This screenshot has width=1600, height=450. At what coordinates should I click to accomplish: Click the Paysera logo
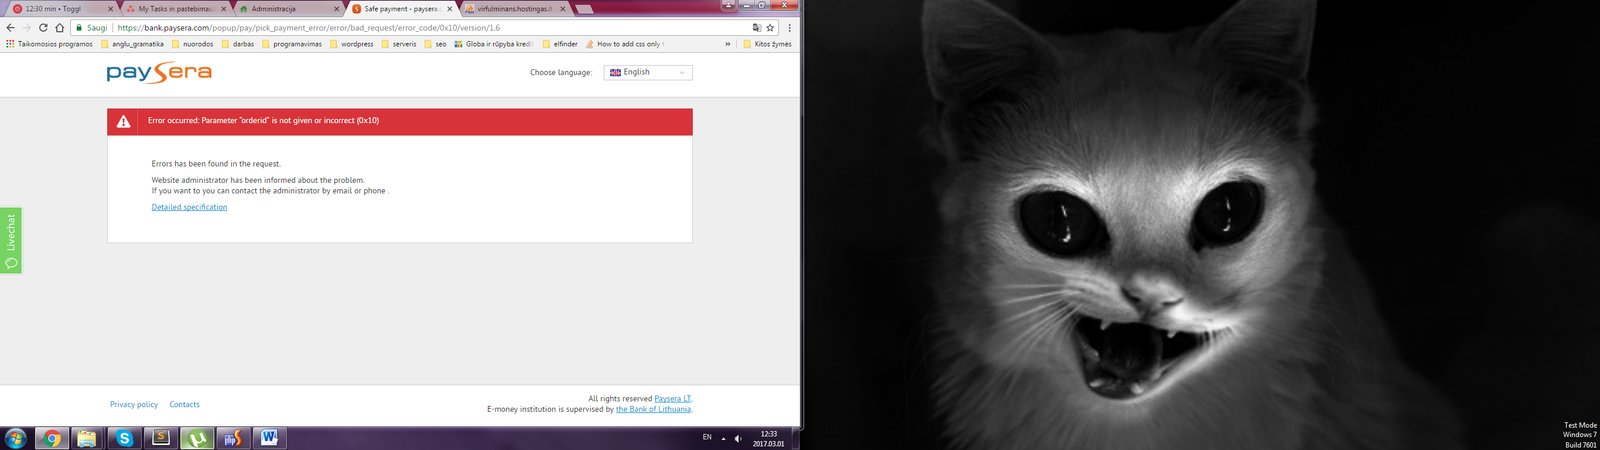(x=159, y=72)
